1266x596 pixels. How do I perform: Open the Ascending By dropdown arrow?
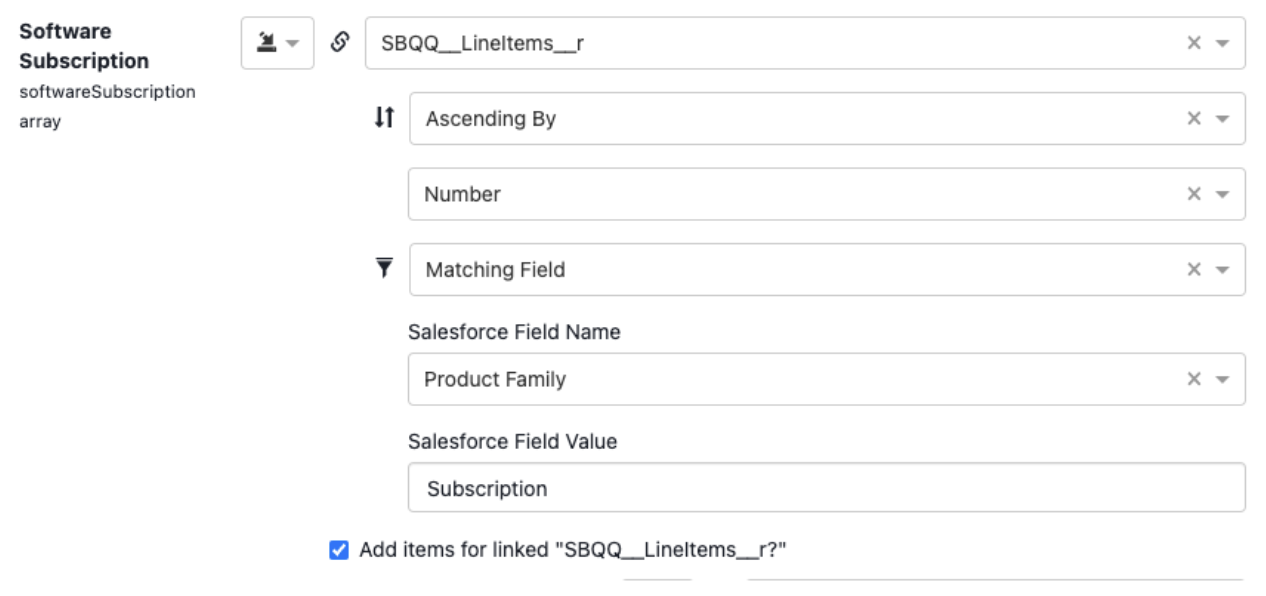click(1222, 119)
